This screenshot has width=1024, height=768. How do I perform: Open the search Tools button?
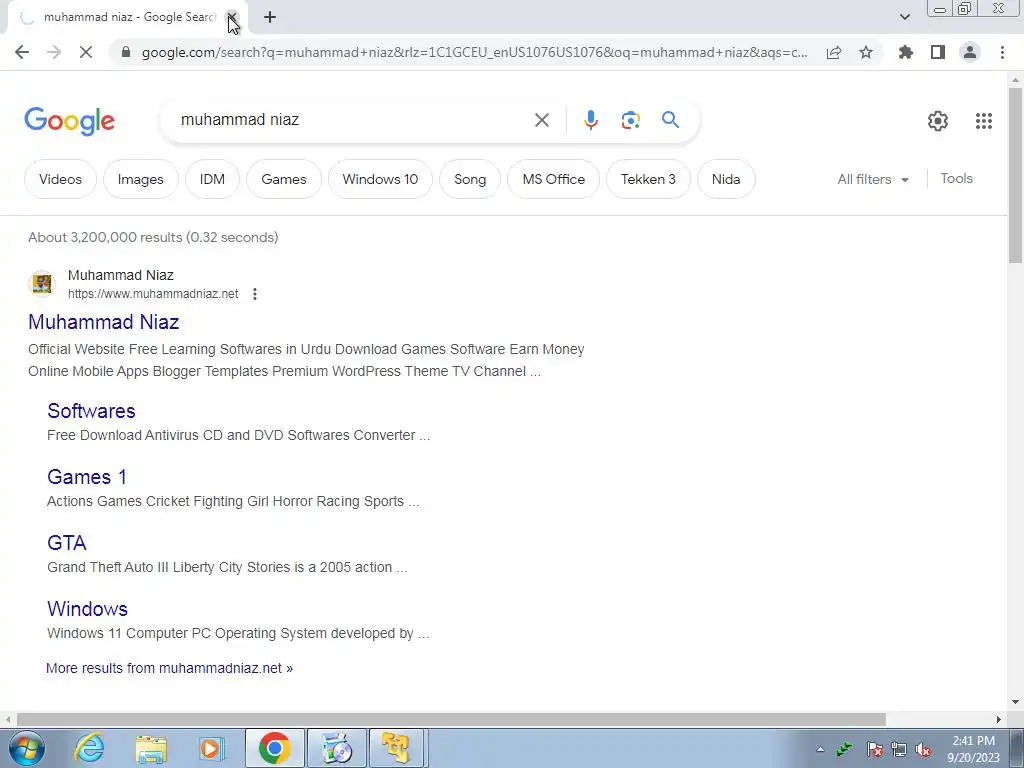(956, 178)
